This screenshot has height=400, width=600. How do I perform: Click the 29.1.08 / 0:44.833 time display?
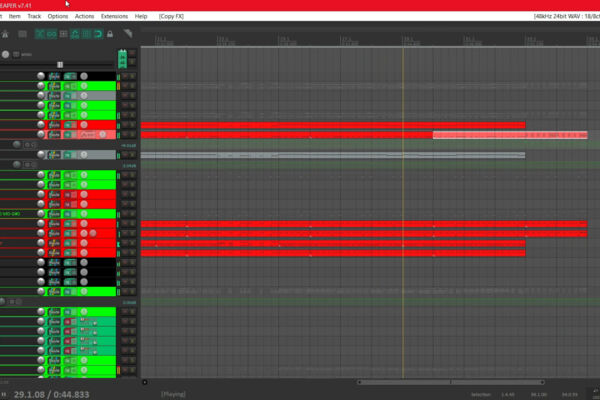coord(51,394)
